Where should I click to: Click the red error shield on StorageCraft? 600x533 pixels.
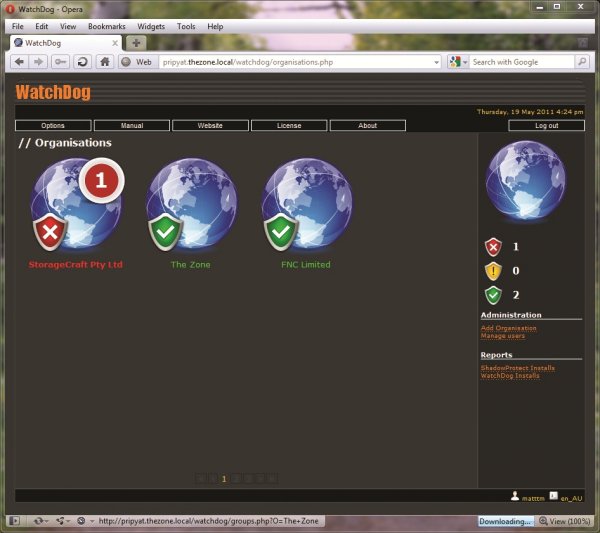click(50, 232)
